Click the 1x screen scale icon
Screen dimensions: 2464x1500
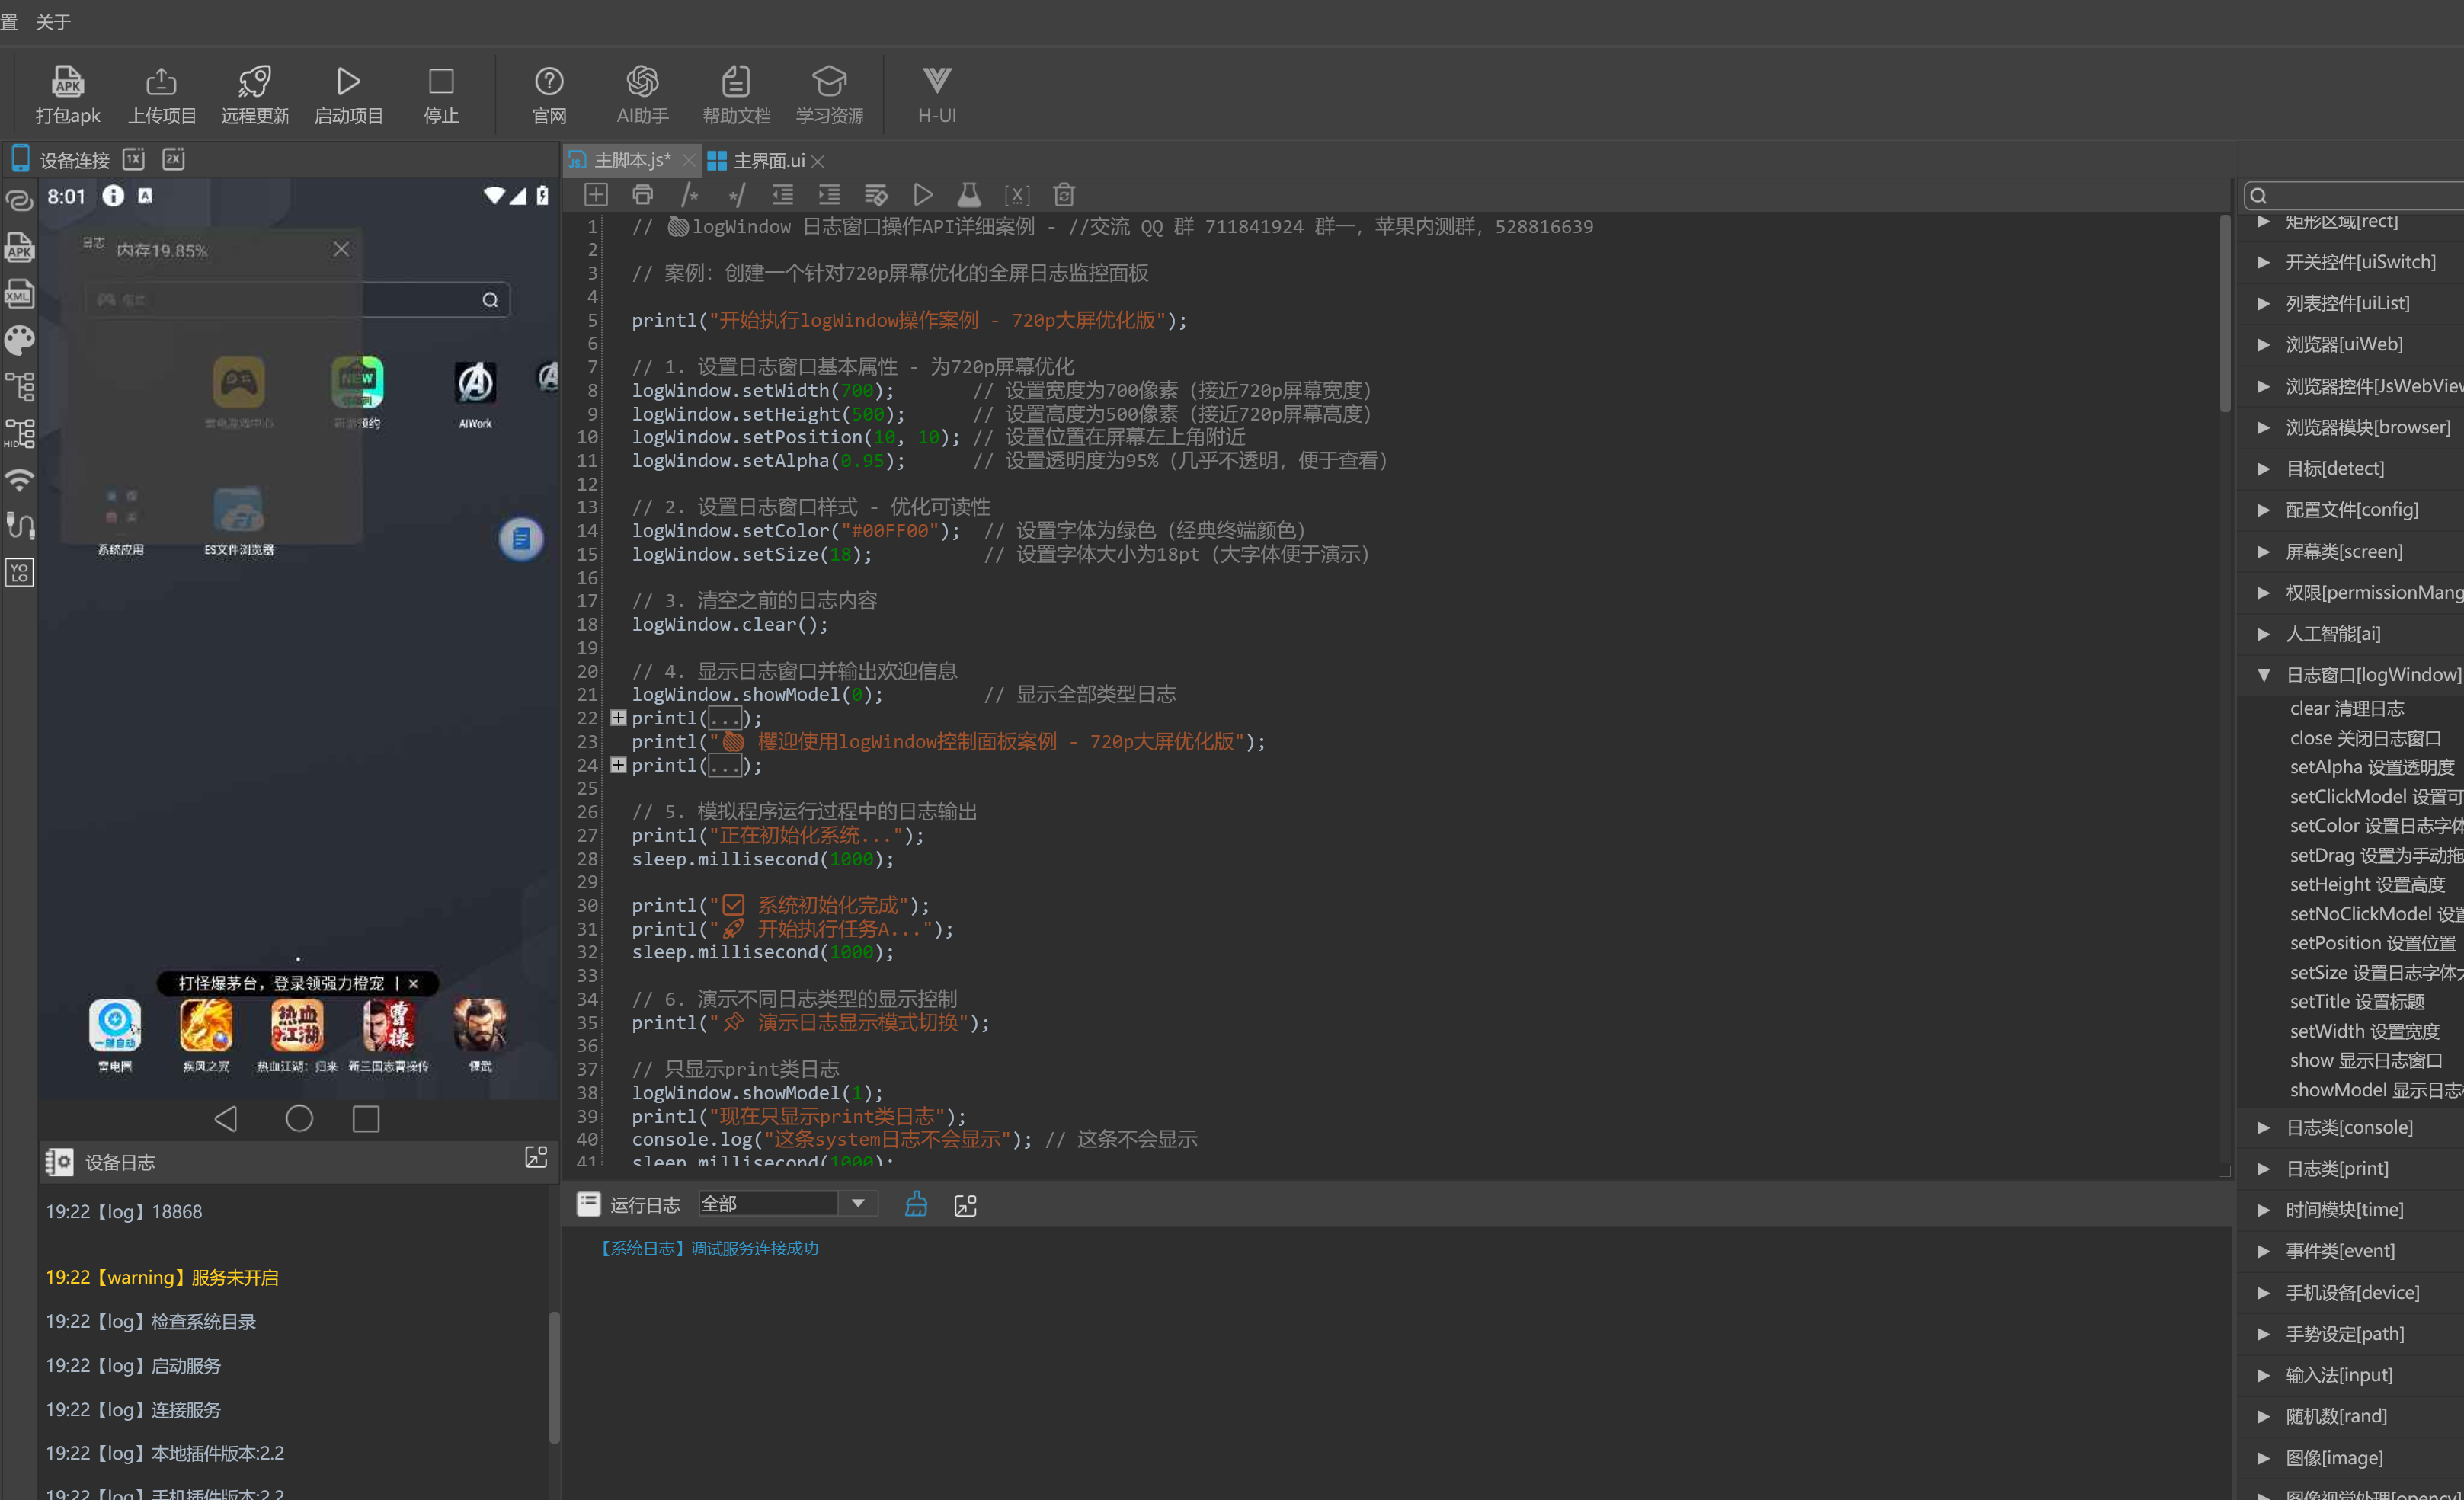click(134, 159)
